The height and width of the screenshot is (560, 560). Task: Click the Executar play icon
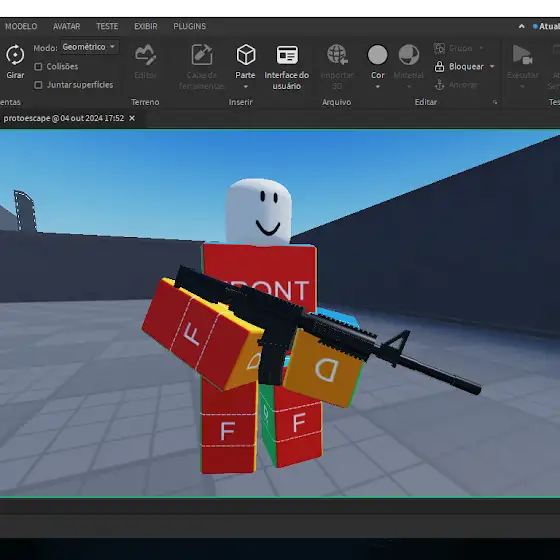522,54
